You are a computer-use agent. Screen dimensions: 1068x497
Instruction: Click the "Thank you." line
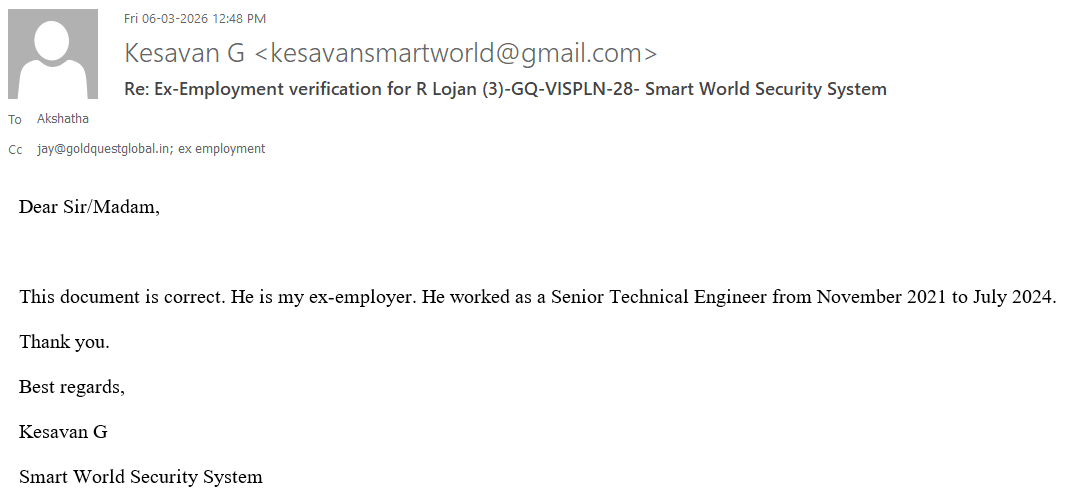[x=64, y=342]
